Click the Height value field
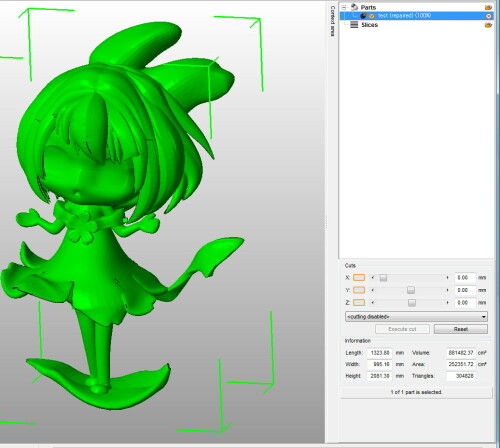This screenshot has height=448, width=500. click(380, 376)
